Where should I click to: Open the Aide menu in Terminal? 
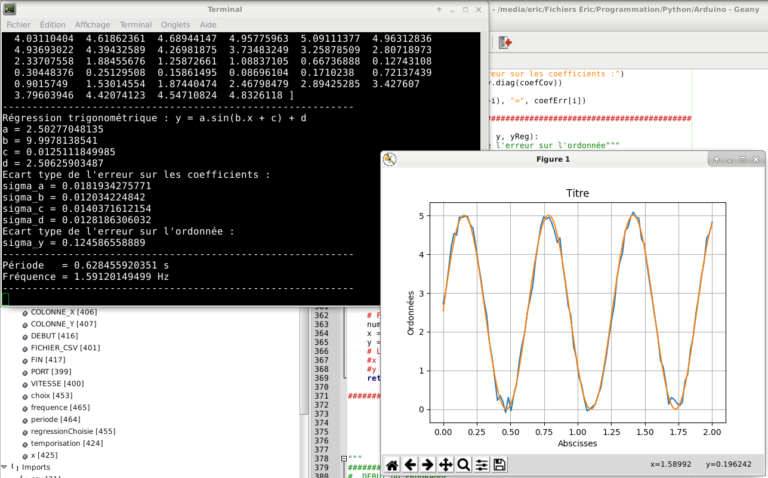(208, 23)
